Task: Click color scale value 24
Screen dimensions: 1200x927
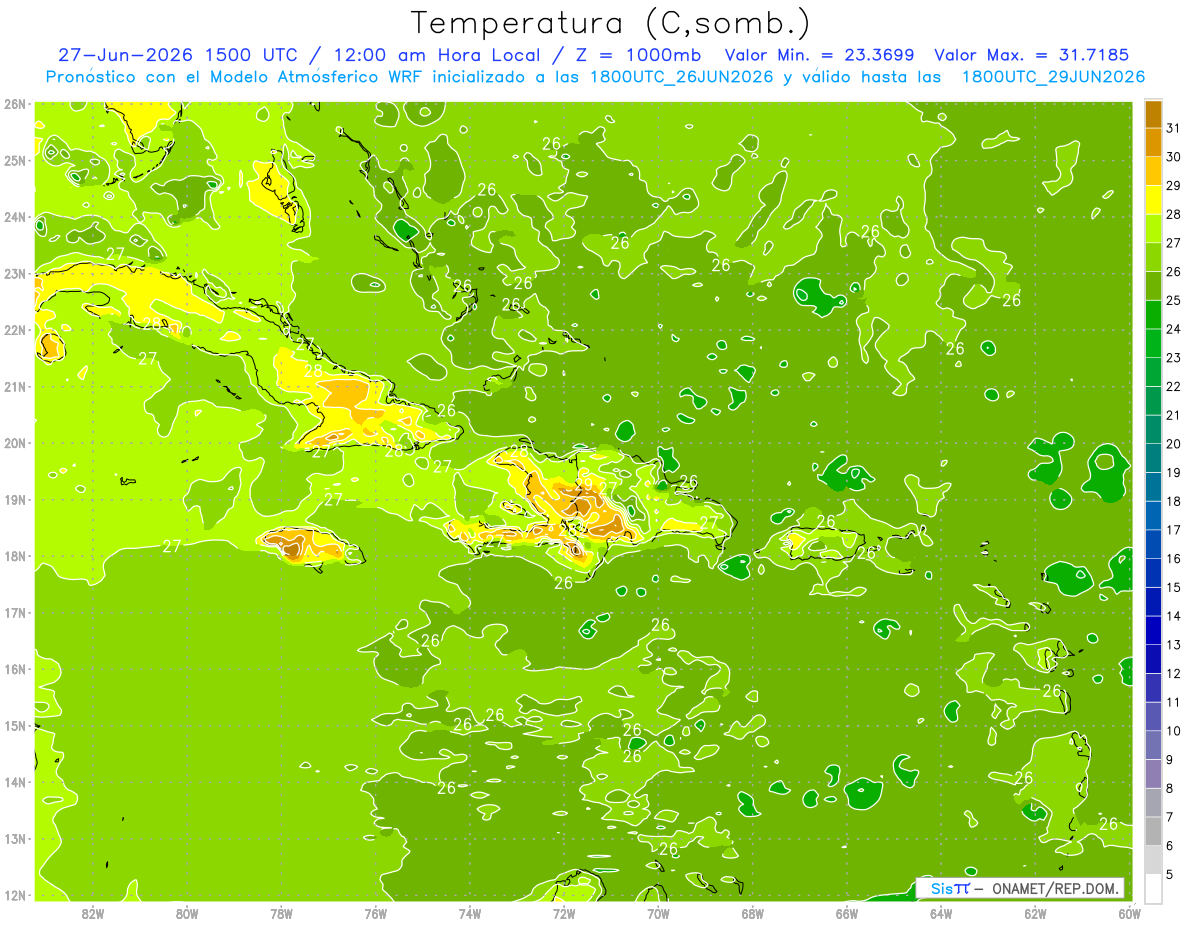Action: tap(1173, 329)
